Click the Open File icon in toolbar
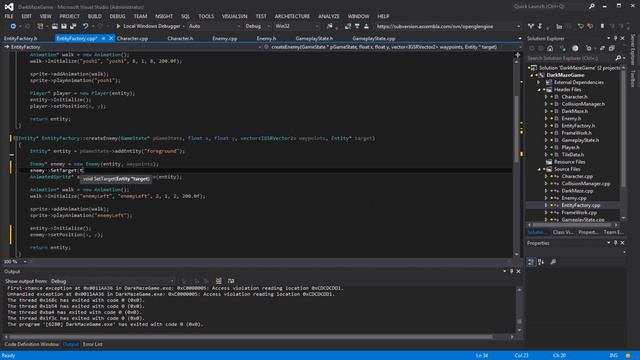 point(54,26)
